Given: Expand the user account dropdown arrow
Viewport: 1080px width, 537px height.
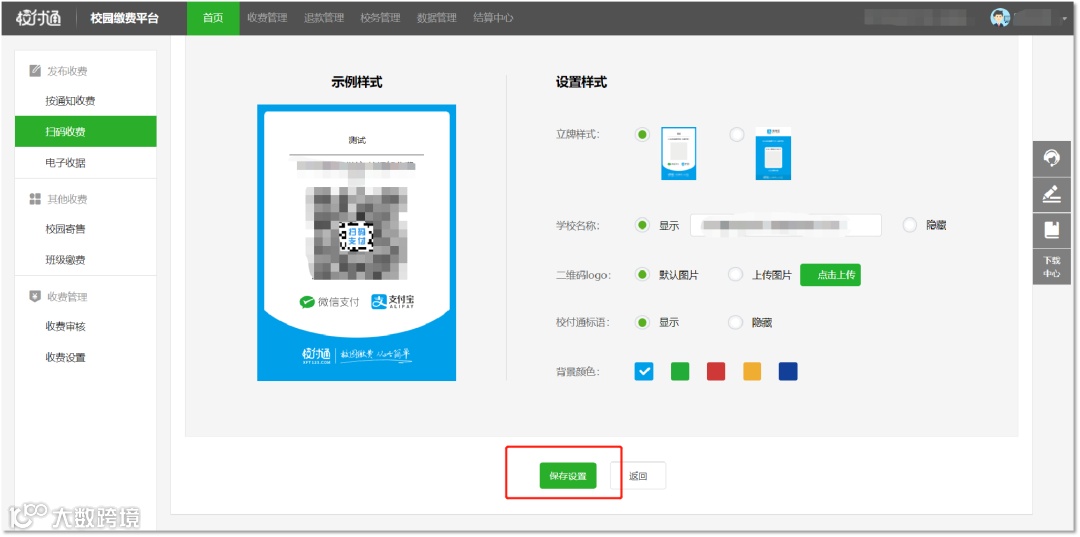Looking at the screenshot, I should [1064, 19].
